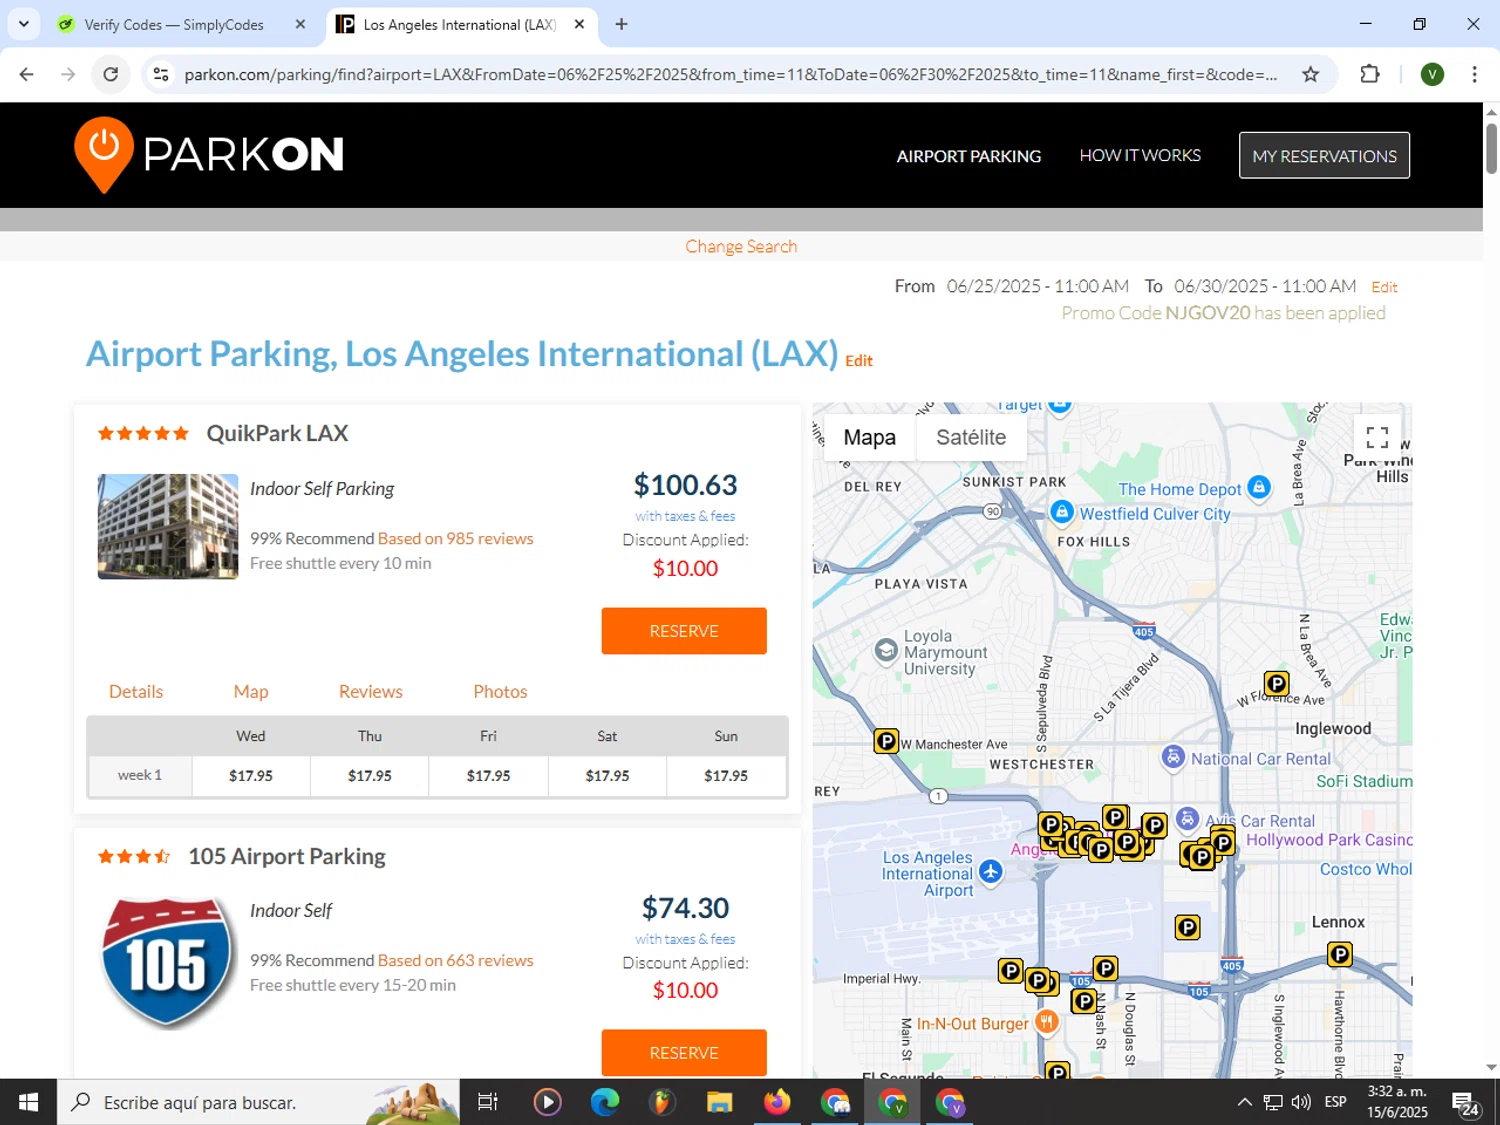Click the In-N-Out Burger map icon
This screenshot has width=1500, height=1125.
click(1047, 1021)
